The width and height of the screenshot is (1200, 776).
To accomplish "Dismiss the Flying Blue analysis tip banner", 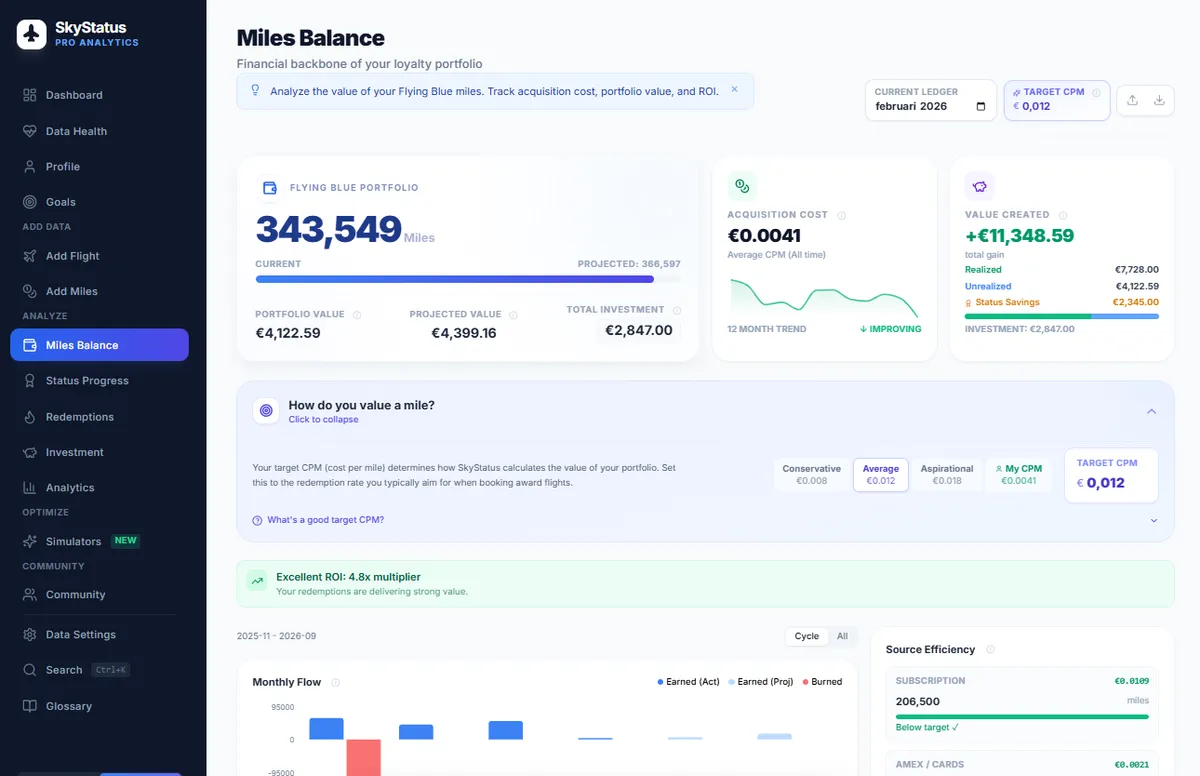I will 735,90.
